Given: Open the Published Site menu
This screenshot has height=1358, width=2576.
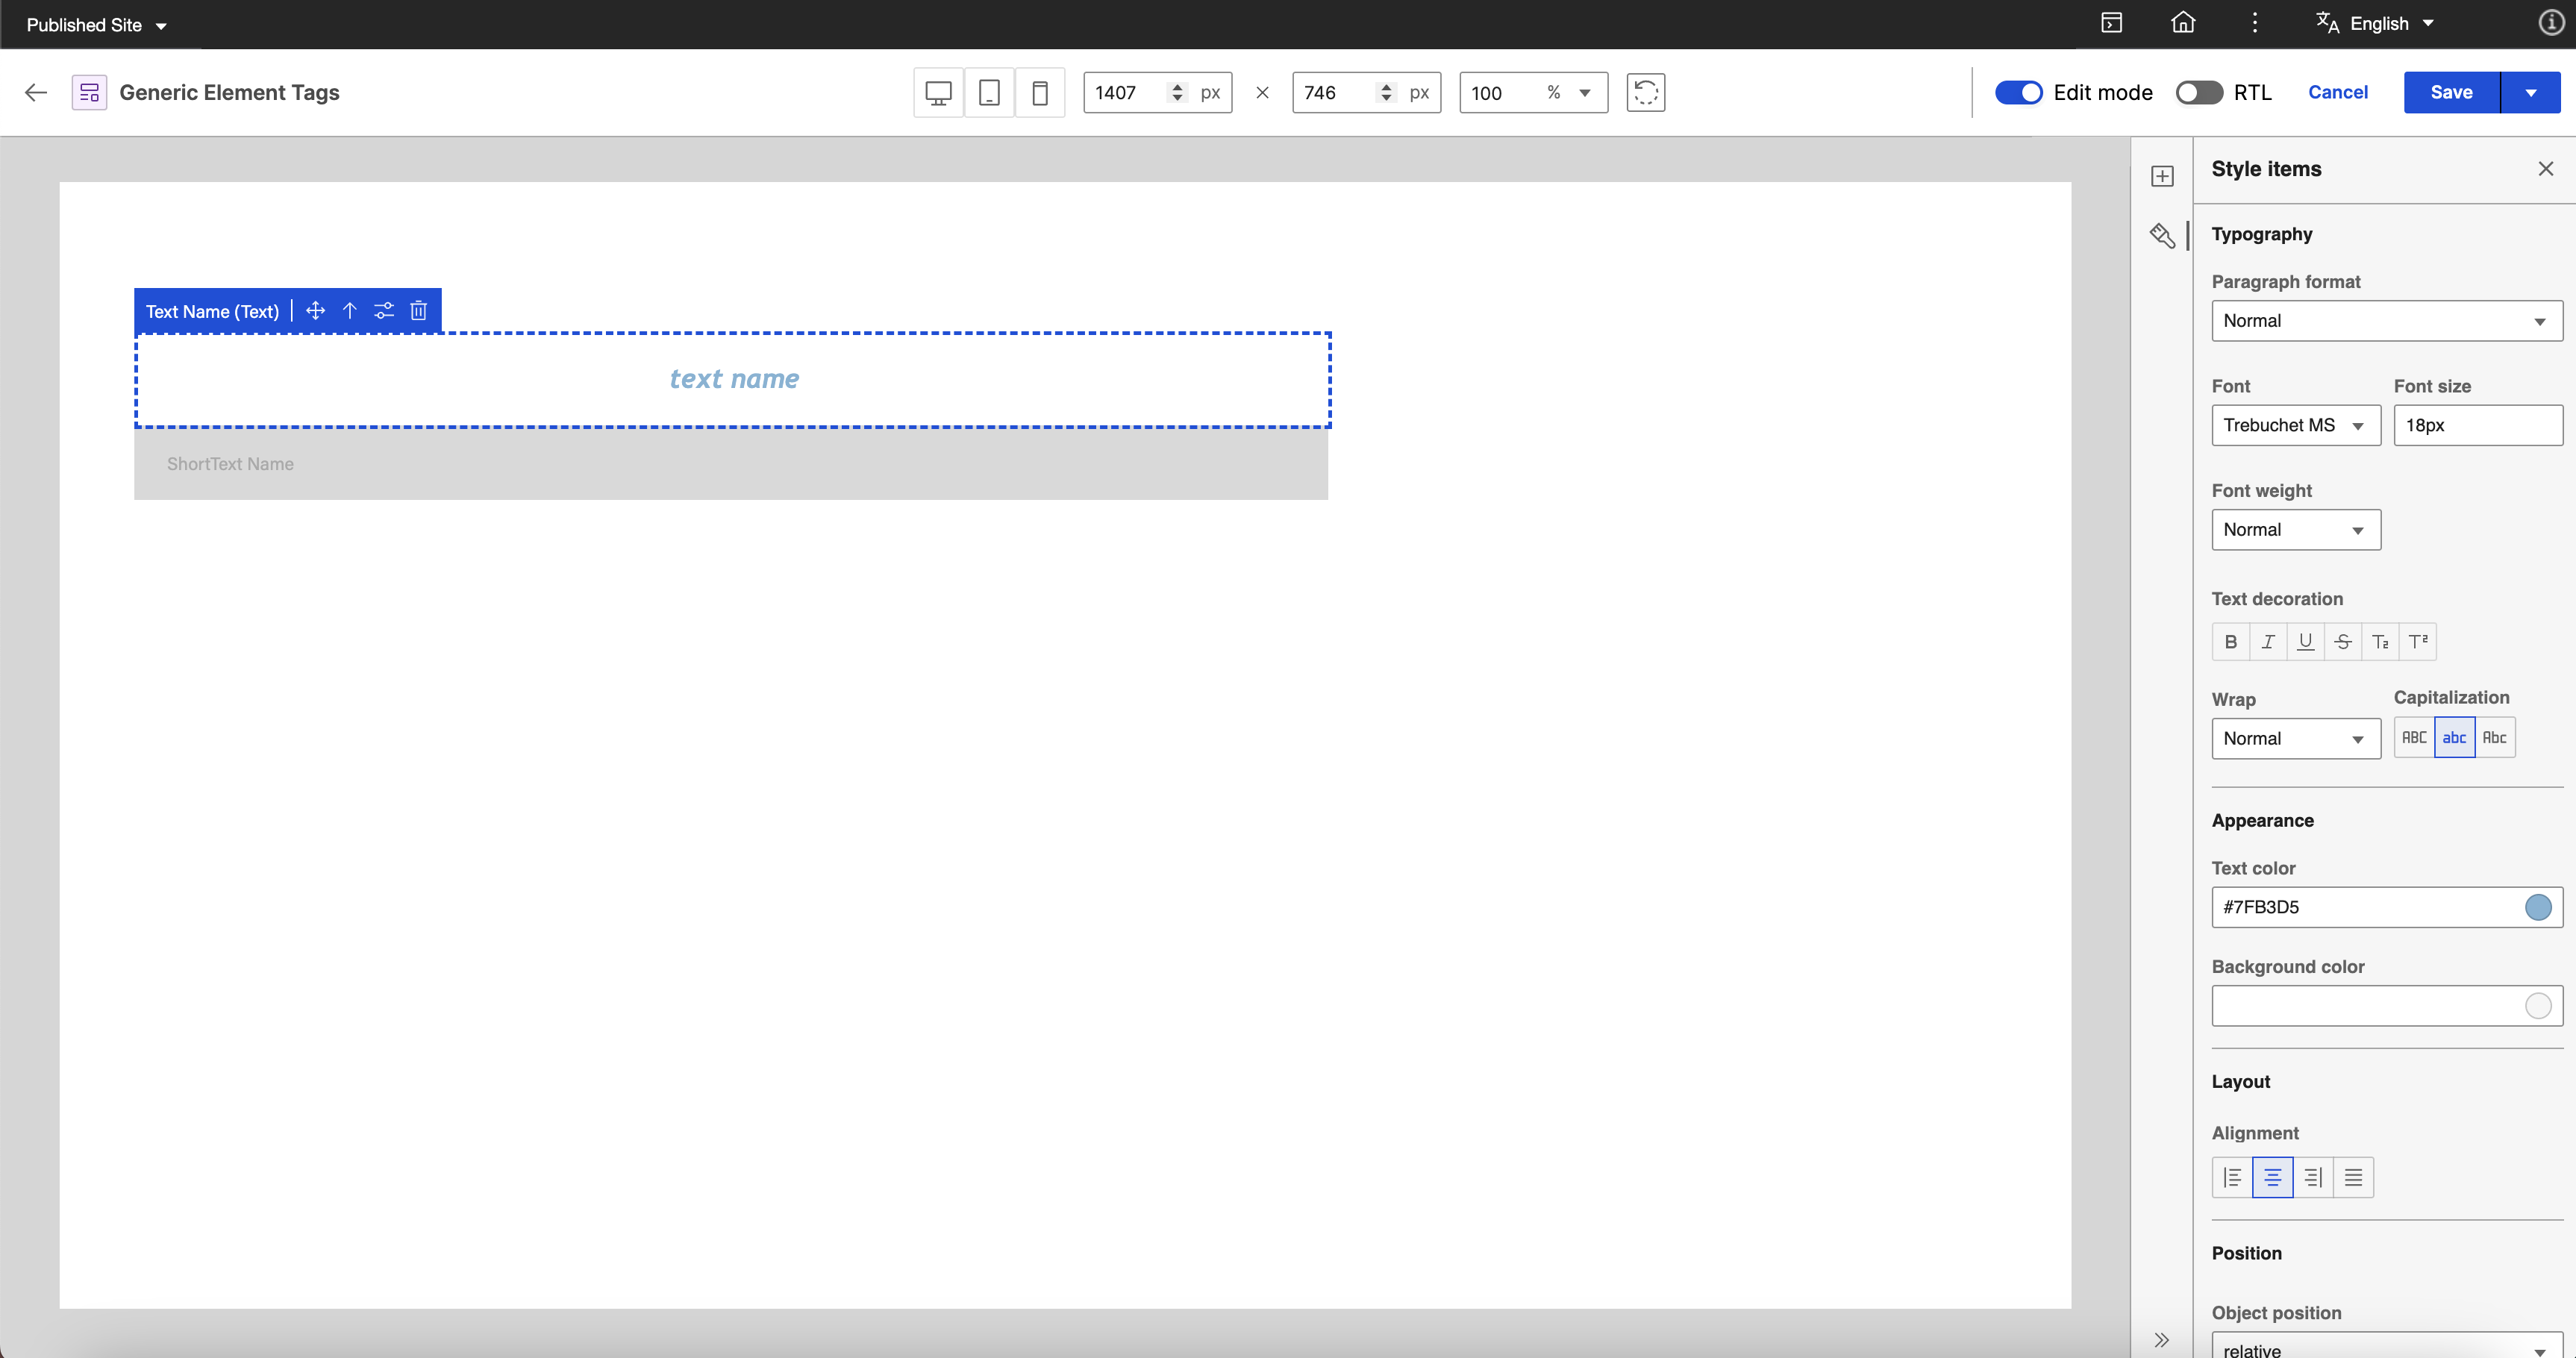Looking at the screenshot, I should coord(96,25).
